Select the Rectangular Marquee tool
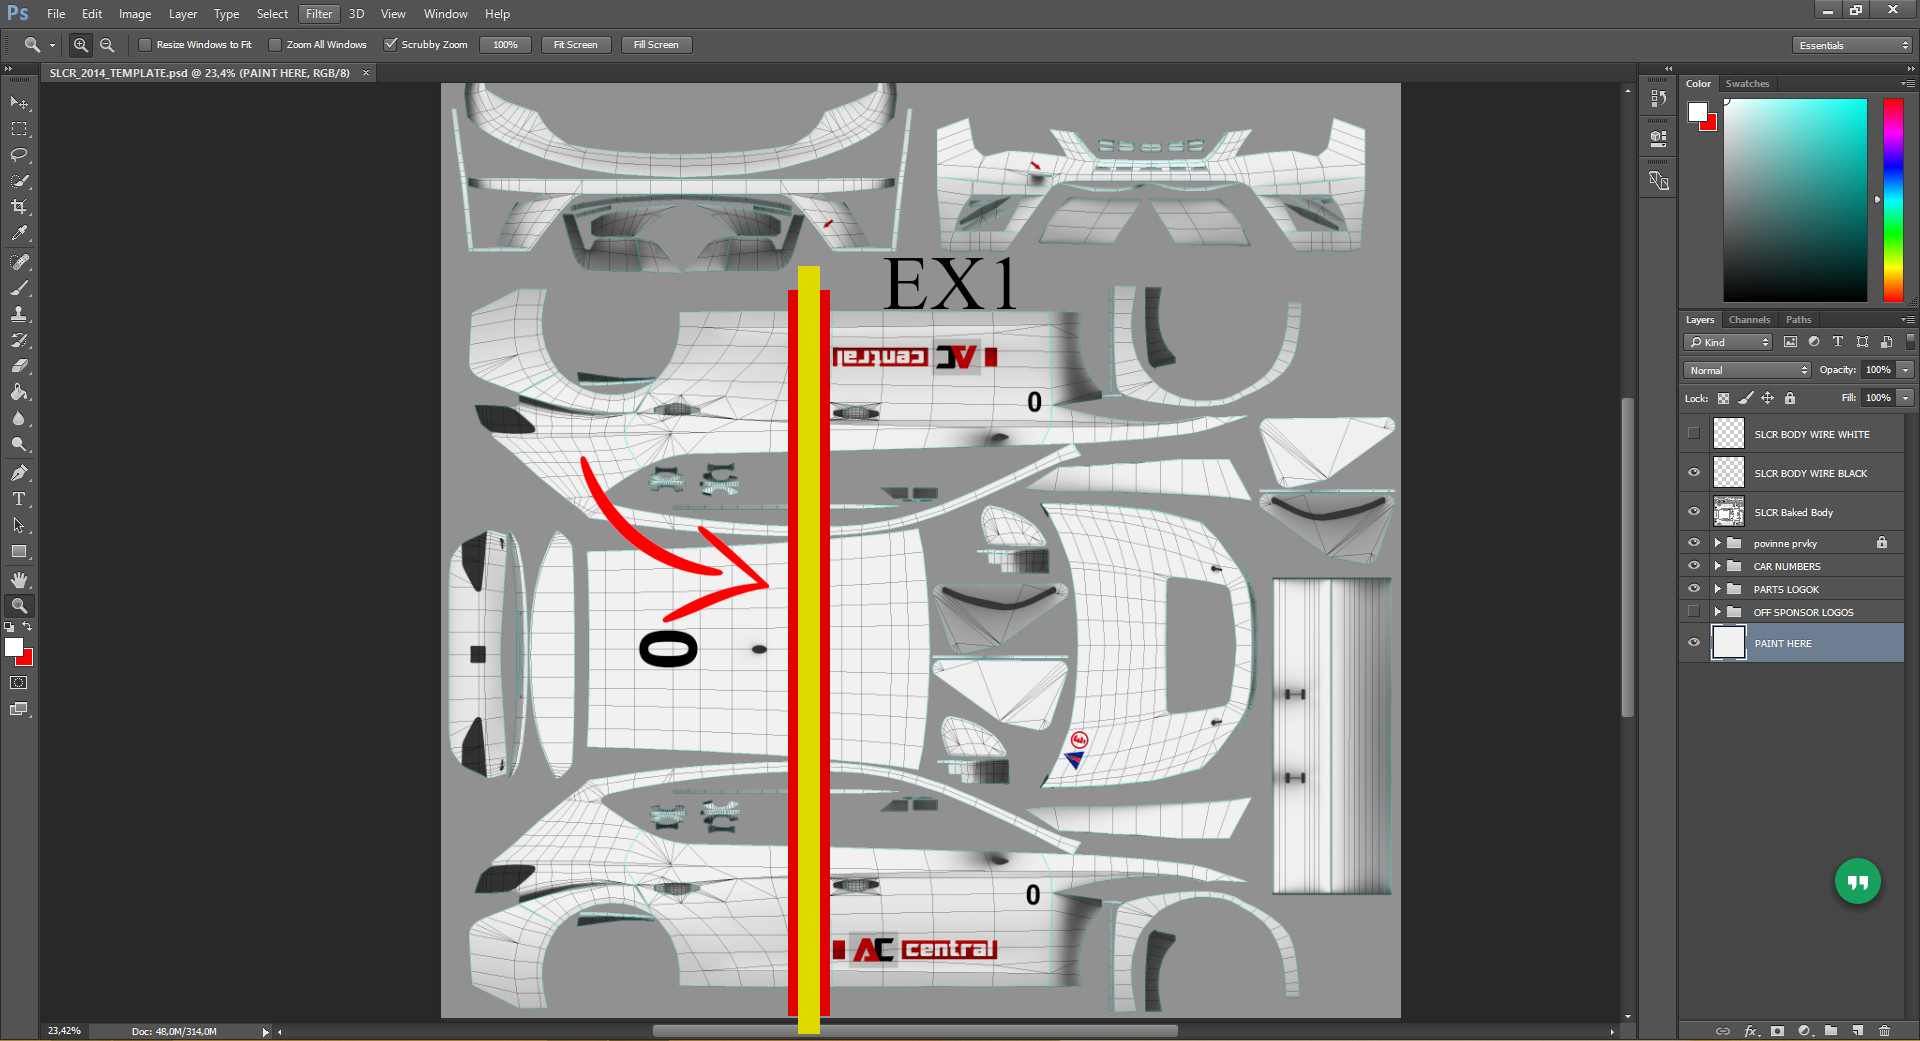 pyautogui.click(x=19, y=129)
